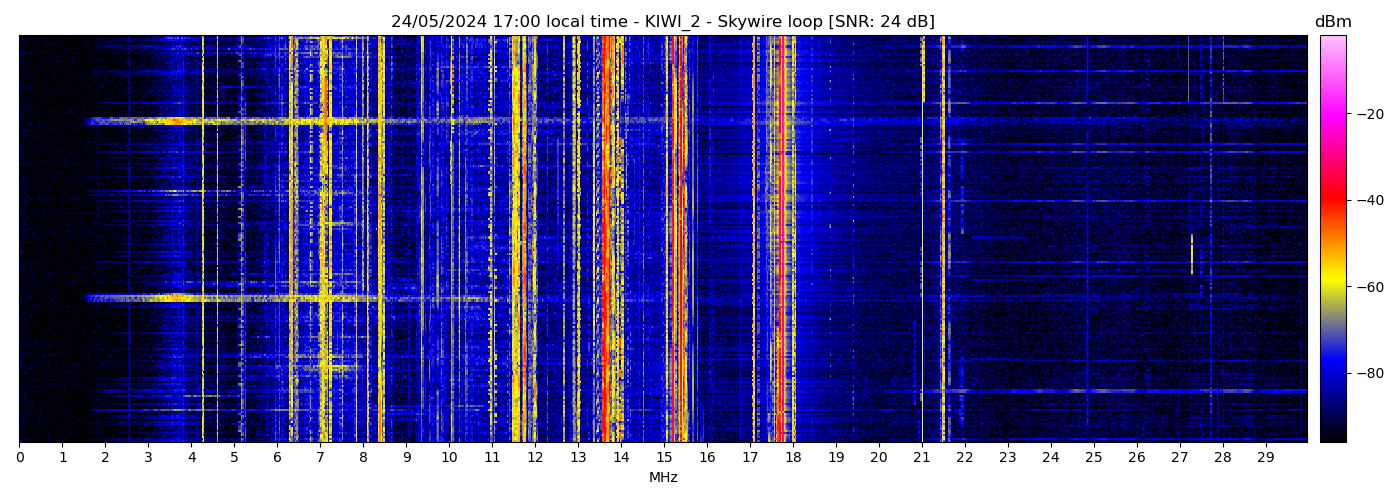Click the black bottom of the colorbar
This screenshot has height=500, width=1400.
click(1333, 435)
